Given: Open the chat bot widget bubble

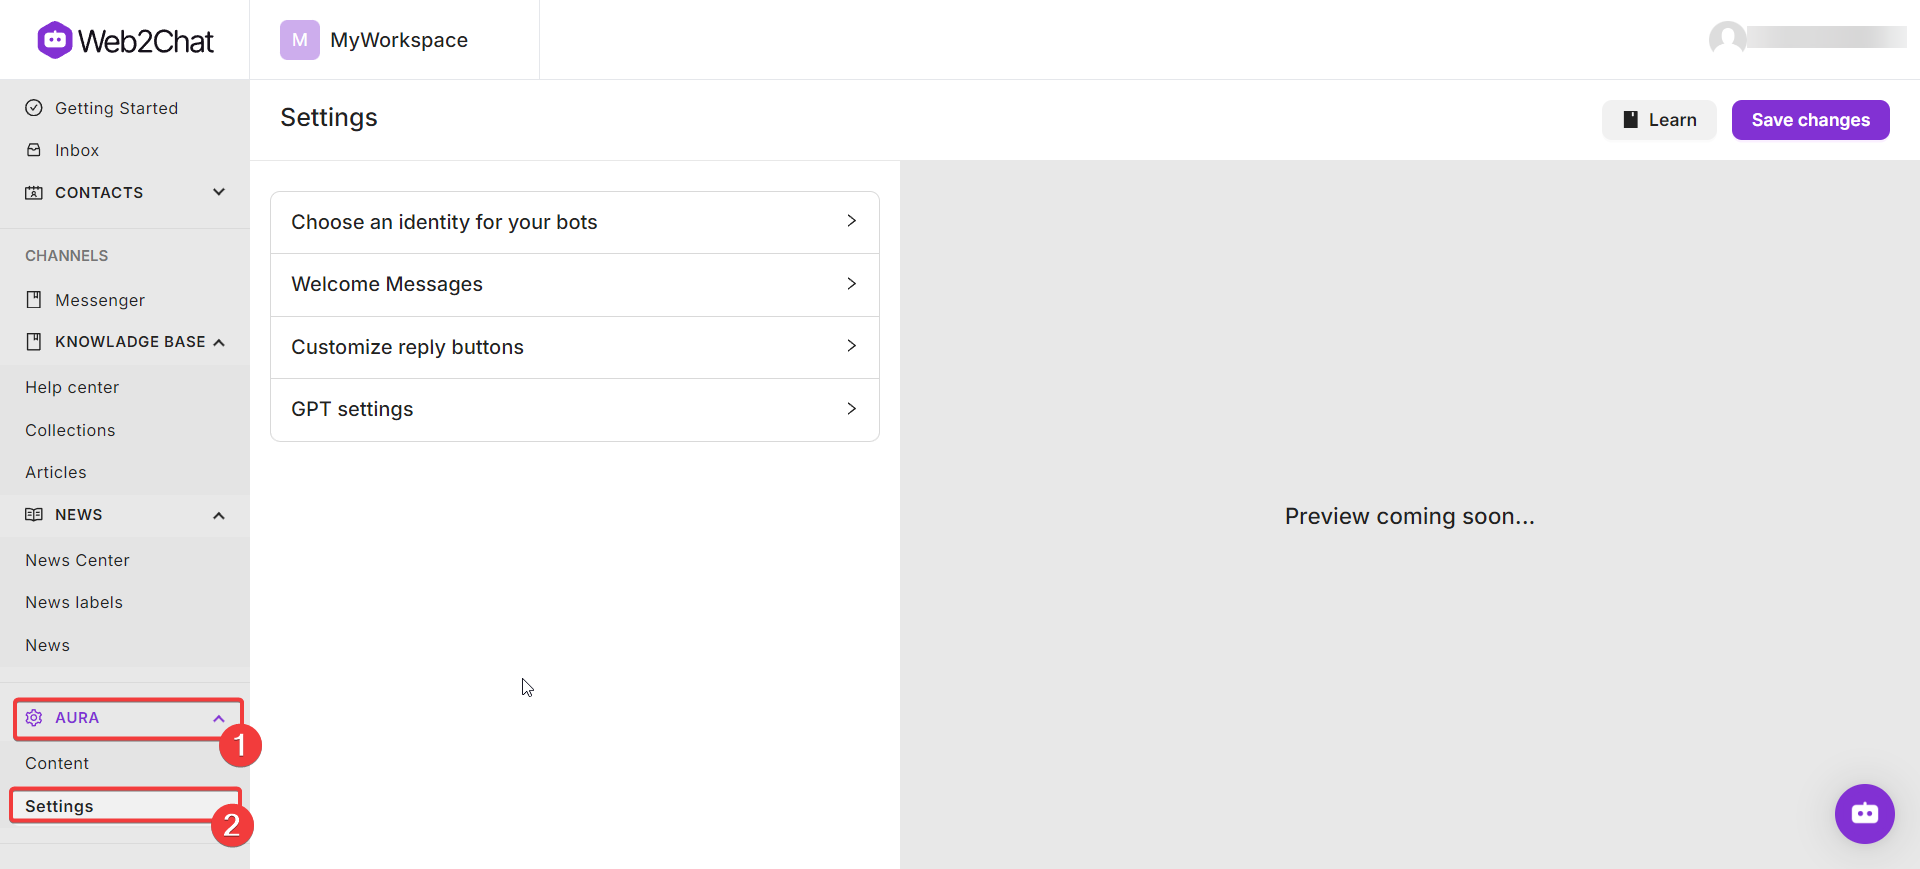Looking at the screenshot, I should [x=1864, y=814].
